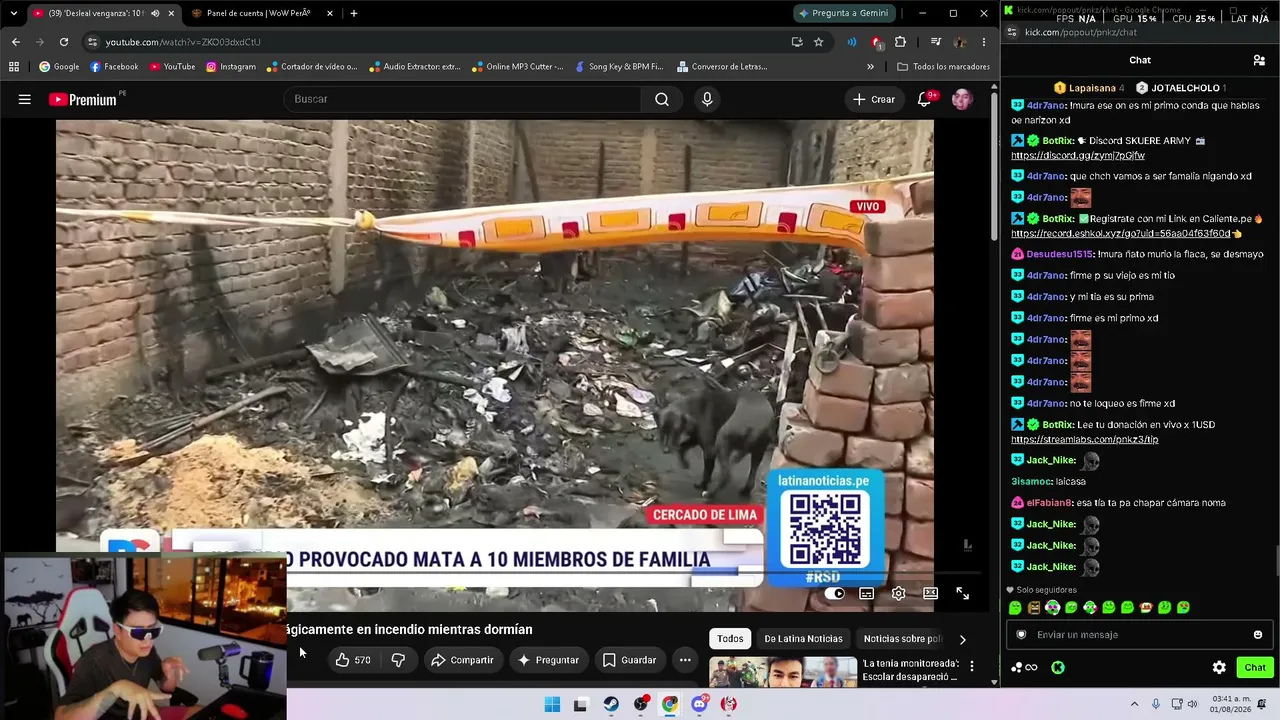Toggle autoplay switch in the player
The height and width of the screenshot is (720, 1280).
836,594
